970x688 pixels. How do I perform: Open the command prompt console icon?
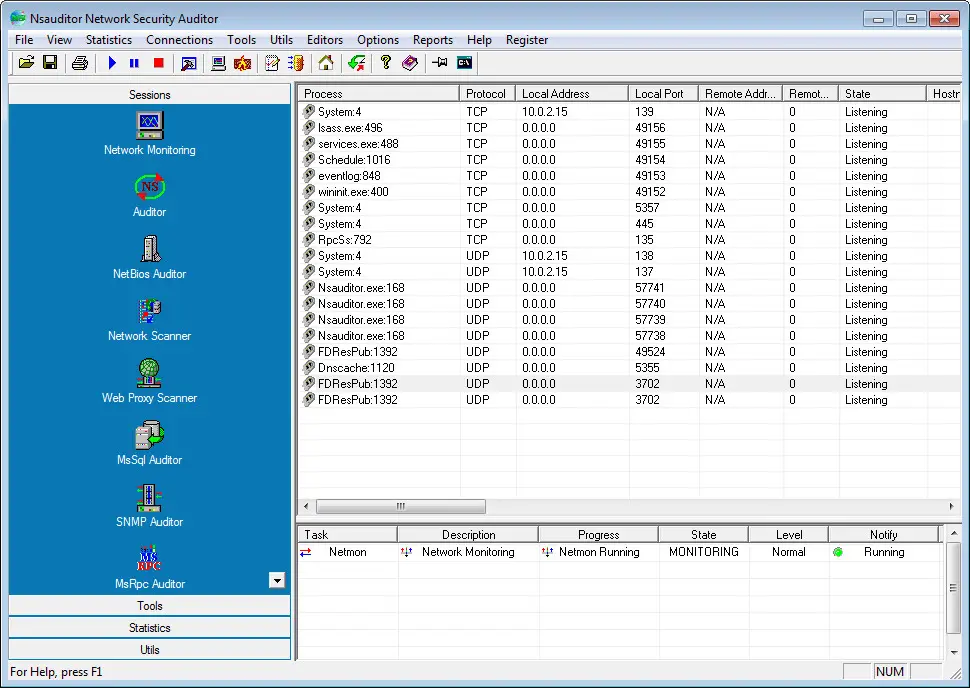click(x=464, y=63)
